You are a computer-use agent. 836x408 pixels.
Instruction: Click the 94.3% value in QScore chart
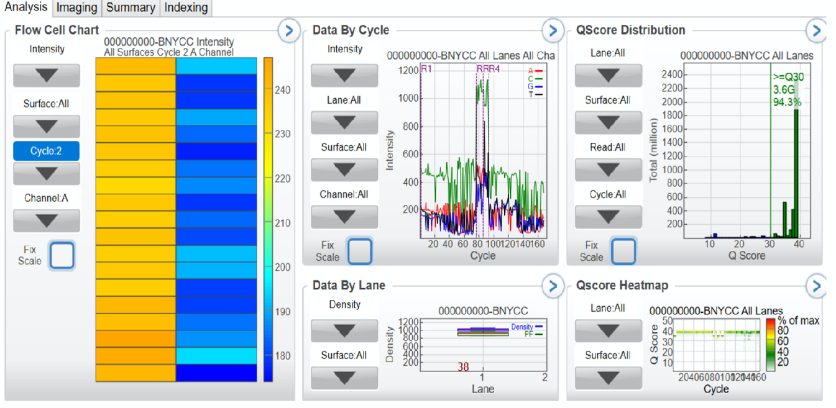[x=787, y=102]
